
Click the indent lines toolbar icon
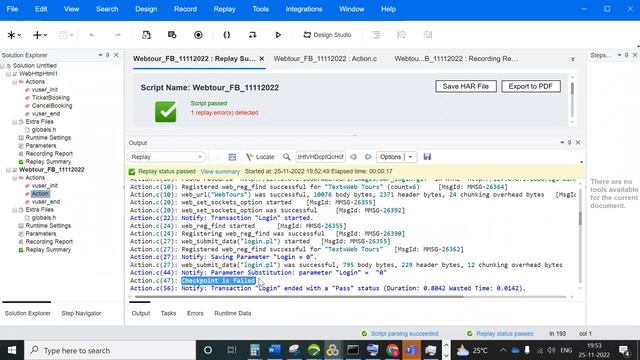click(x=376, y=35)
